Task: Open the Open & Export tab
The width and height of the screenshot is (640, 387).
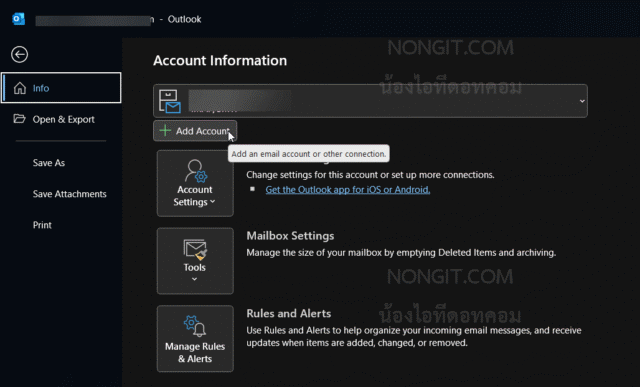Action: coord(61,119)
